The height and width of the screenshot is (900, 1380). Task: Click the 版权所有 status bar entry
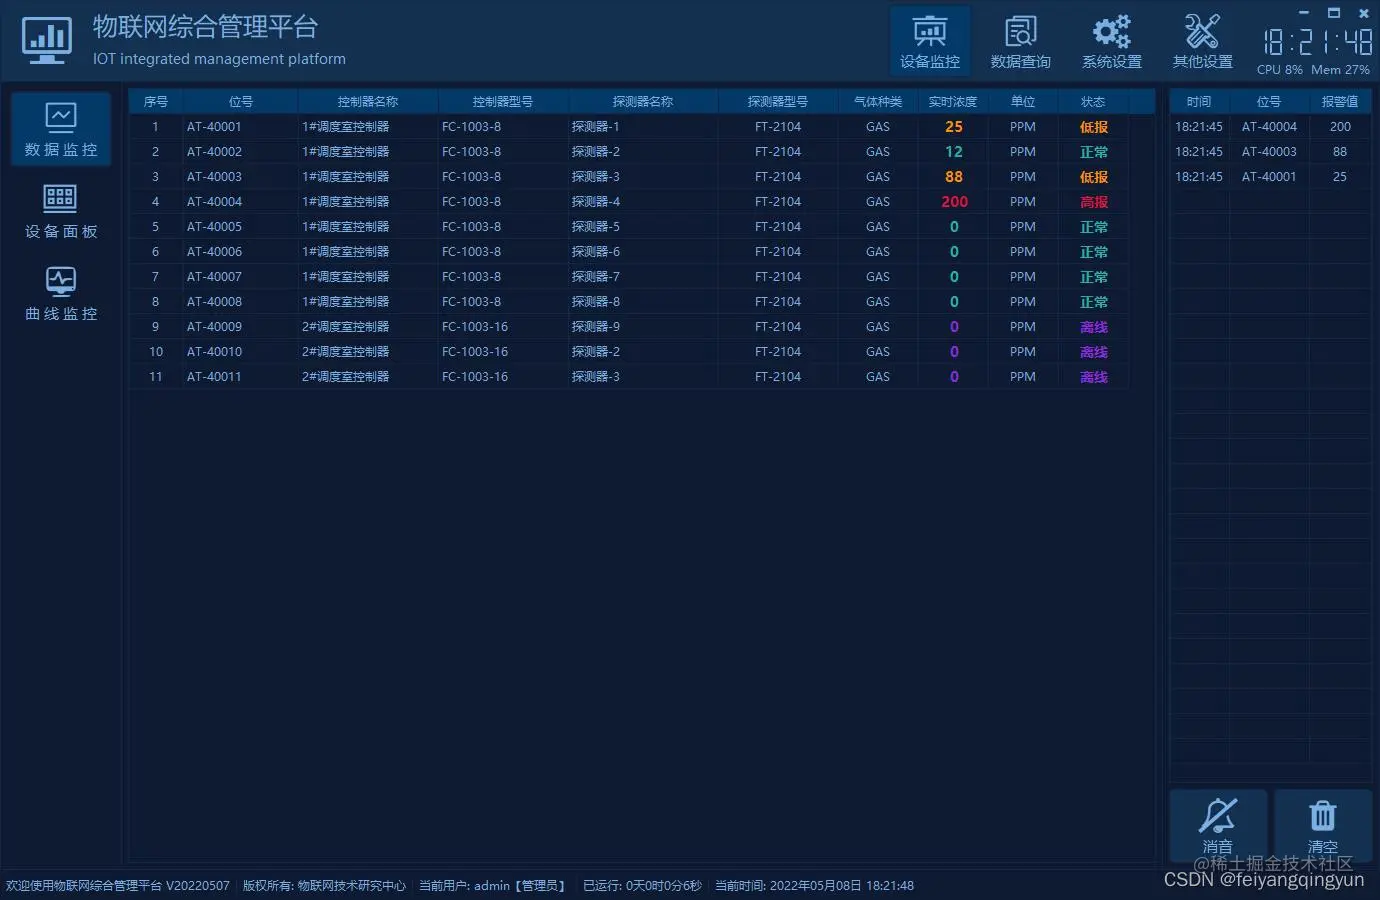[x=324, y=886]
